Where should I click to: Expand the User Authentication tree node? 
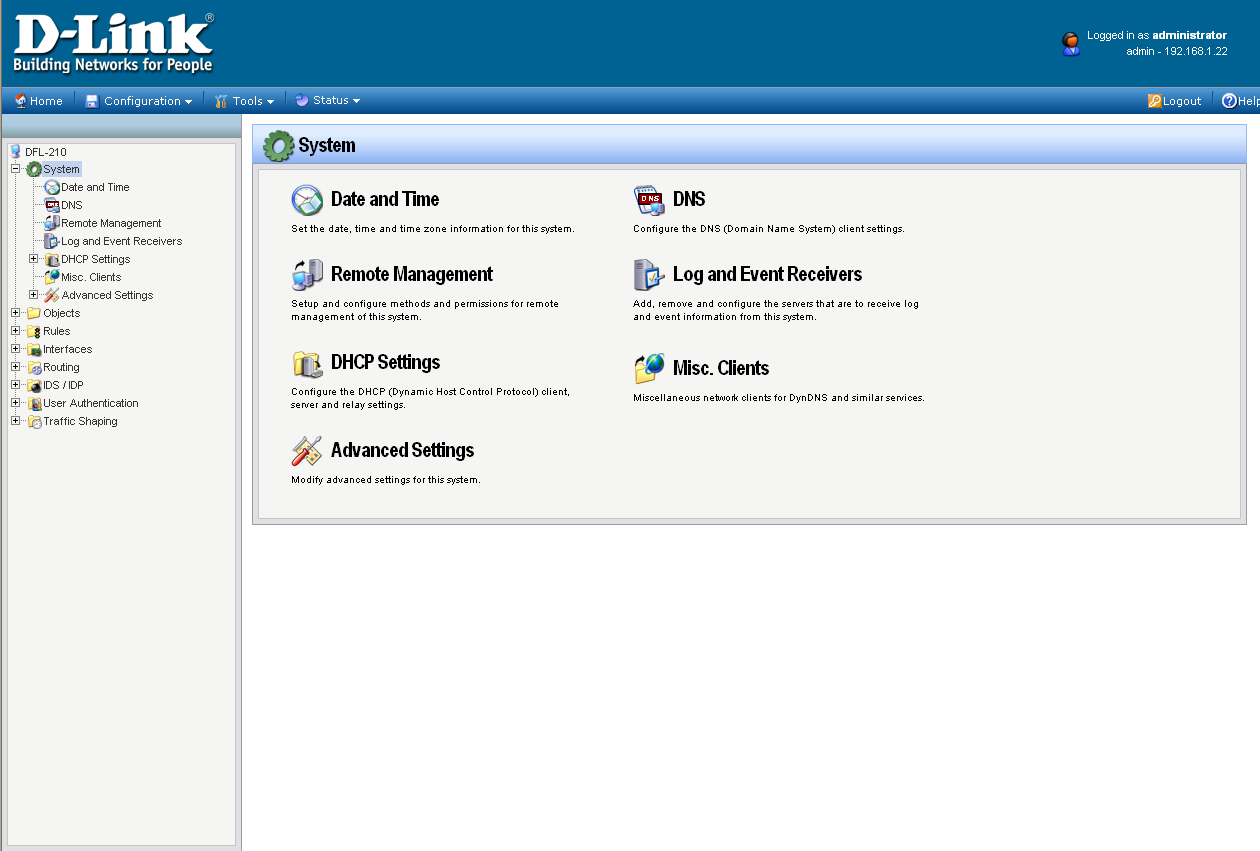16,403
